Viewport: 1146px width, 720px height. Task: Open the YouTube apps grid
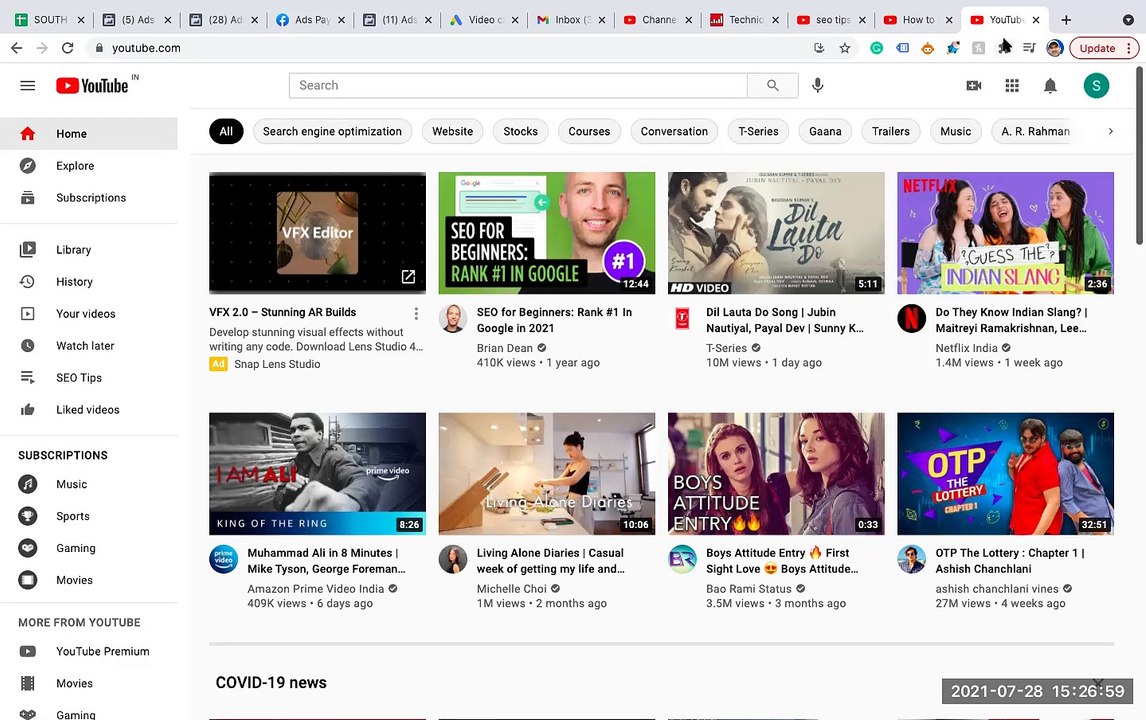(1012, 86)
